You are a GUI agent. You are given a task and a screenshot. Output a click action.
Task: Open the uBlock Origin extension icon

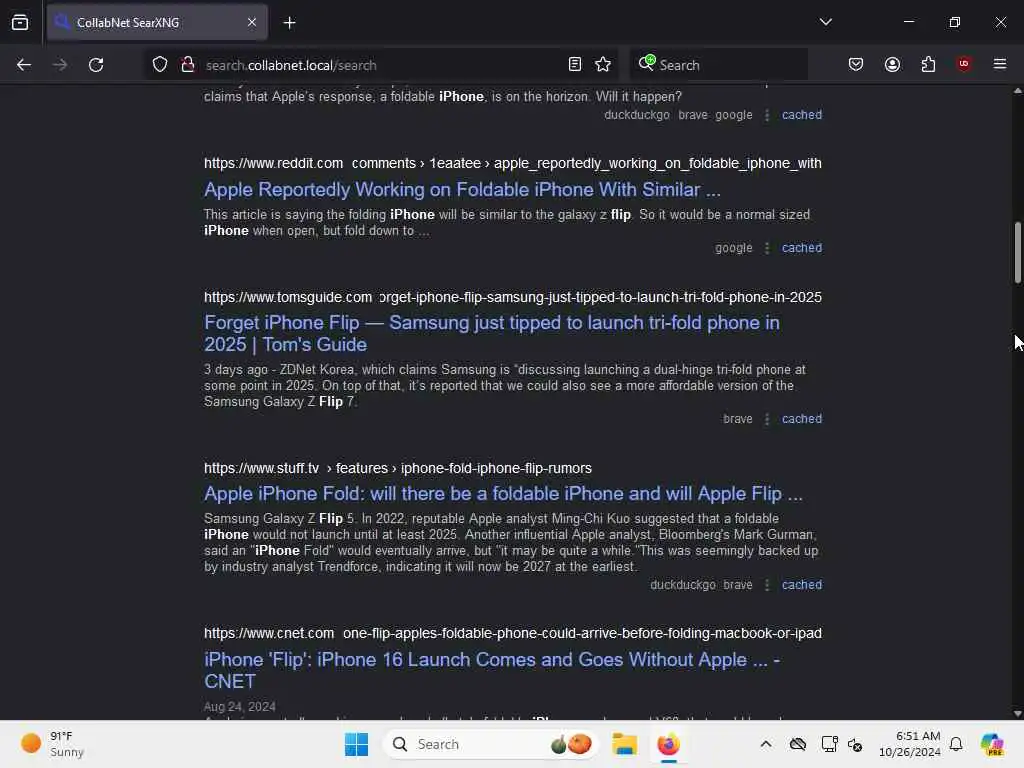963,64
